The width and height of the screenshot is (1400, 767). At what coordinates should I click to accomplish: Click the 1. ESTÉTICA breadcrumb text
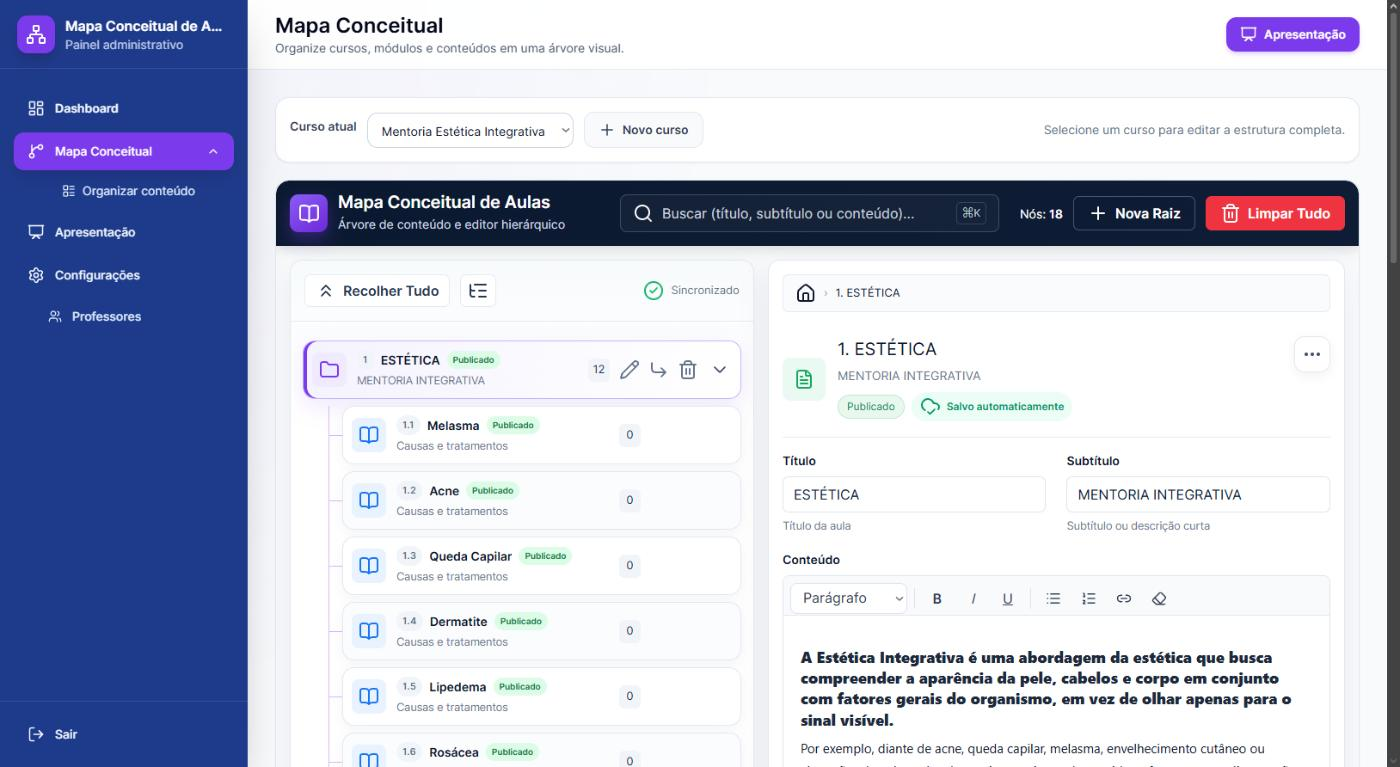868,293
